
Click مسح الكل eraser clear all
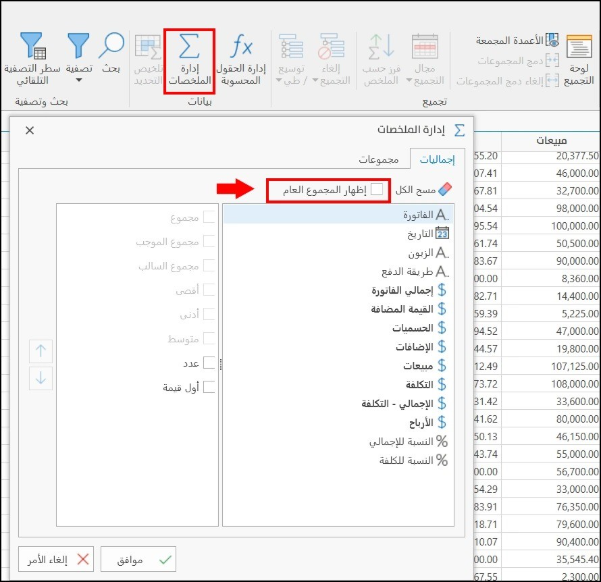click(424, 189)
